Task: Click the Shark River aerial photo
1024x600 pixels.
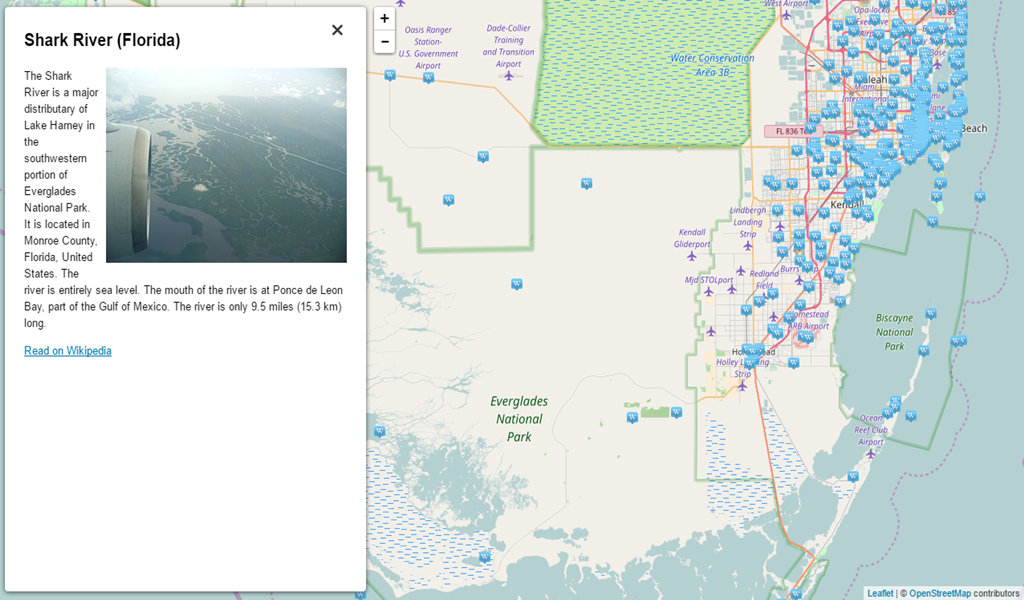Action: click(x=225, y=160)
